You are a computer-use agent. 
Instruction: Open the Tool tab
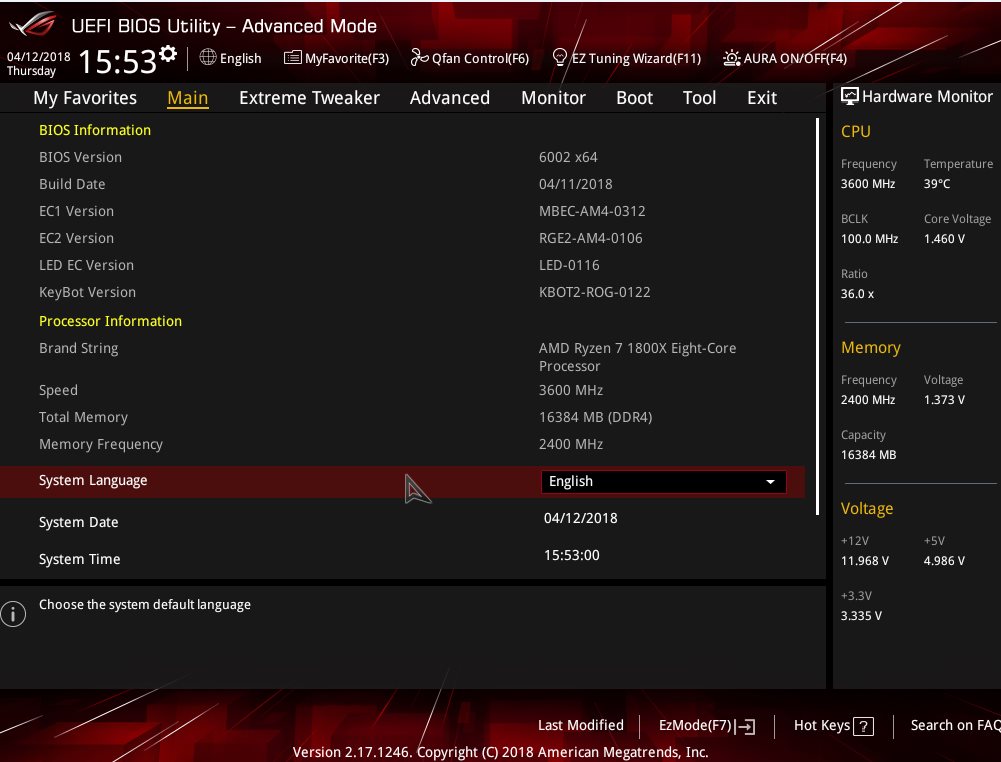pos(699,98)
